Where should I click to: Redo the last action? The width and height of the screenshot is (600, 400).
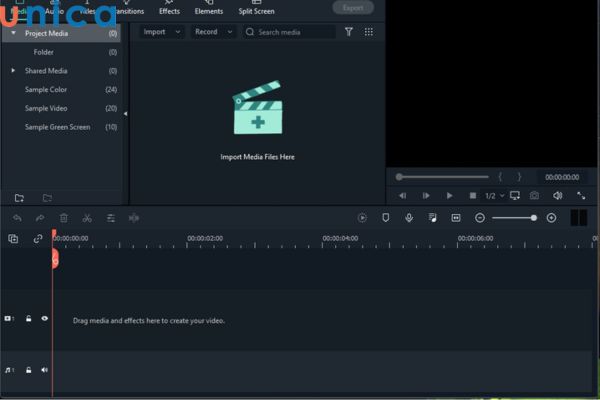40,218
